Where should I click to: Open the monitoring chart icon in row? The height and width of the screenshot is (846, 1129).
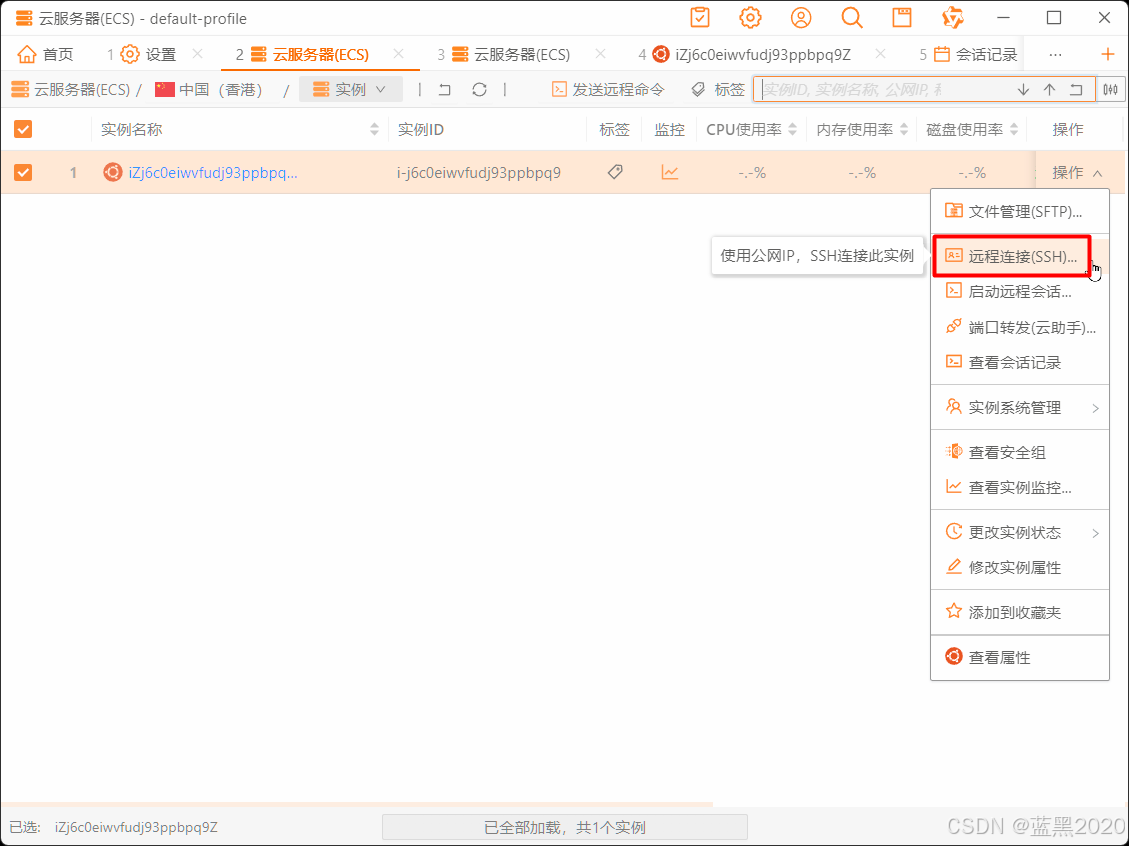click(670, 171)
